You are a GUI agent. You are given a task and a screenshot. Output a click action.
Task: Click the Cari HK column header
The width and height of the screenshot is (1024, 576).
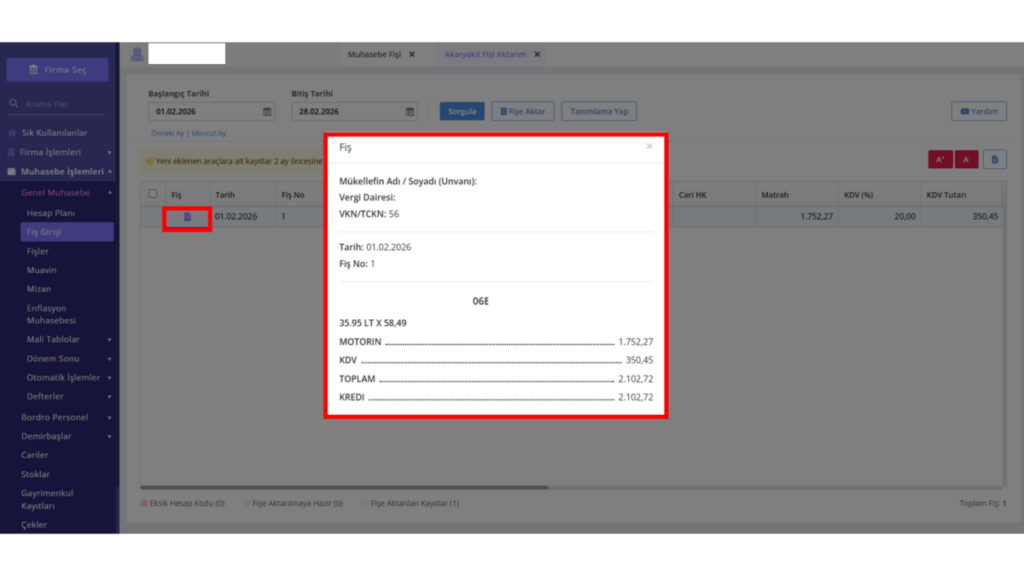692,195
